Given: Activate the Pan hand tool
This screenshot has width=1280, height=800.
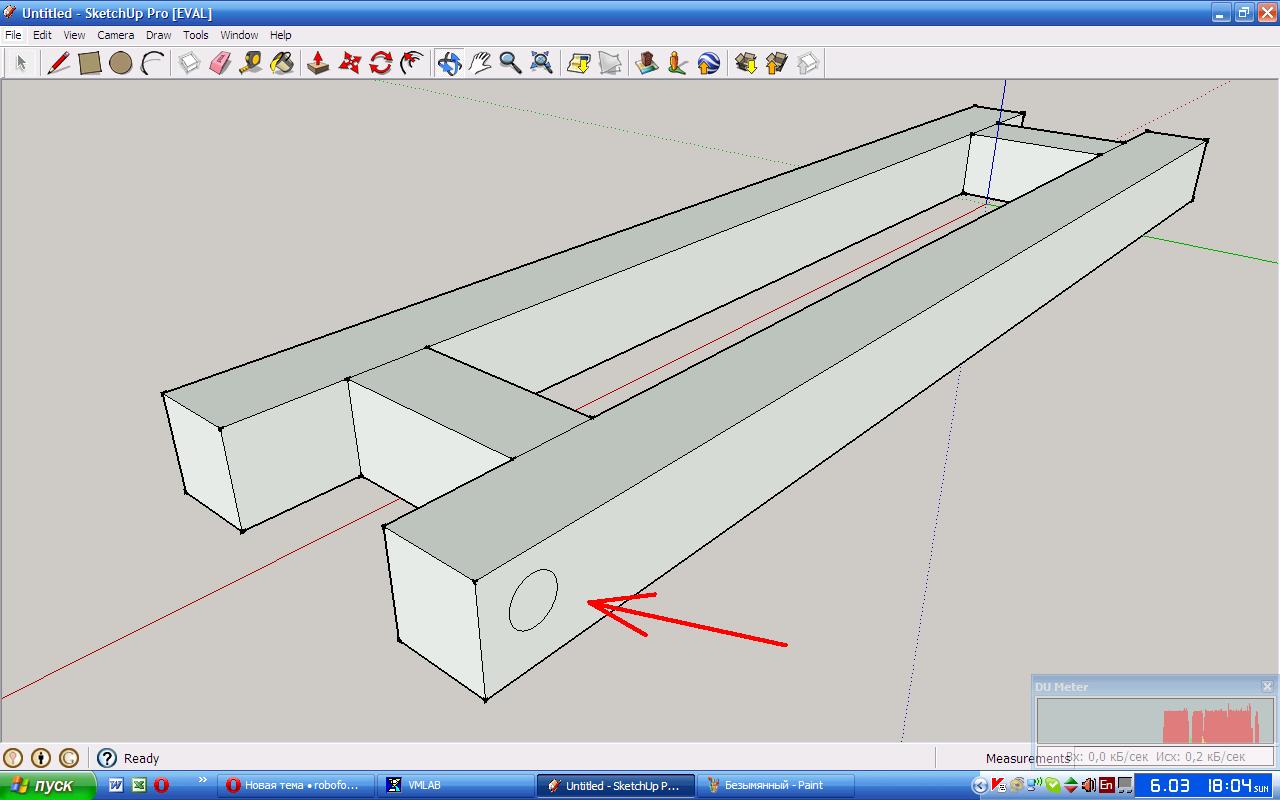Looking at the screenshot, I should pos(480,63).
